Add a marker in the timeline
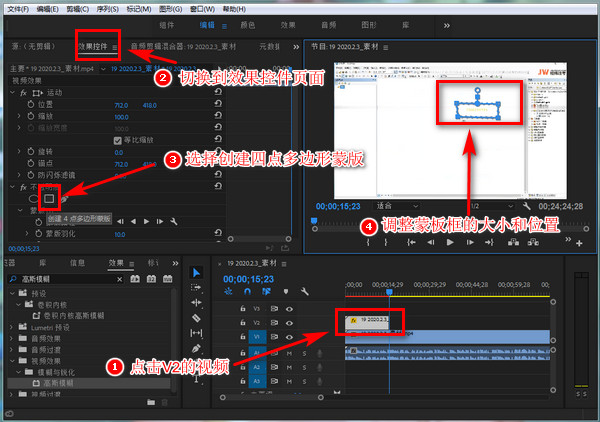The width and height of the screenshot is (600, 422). click(x=285, y=292)
